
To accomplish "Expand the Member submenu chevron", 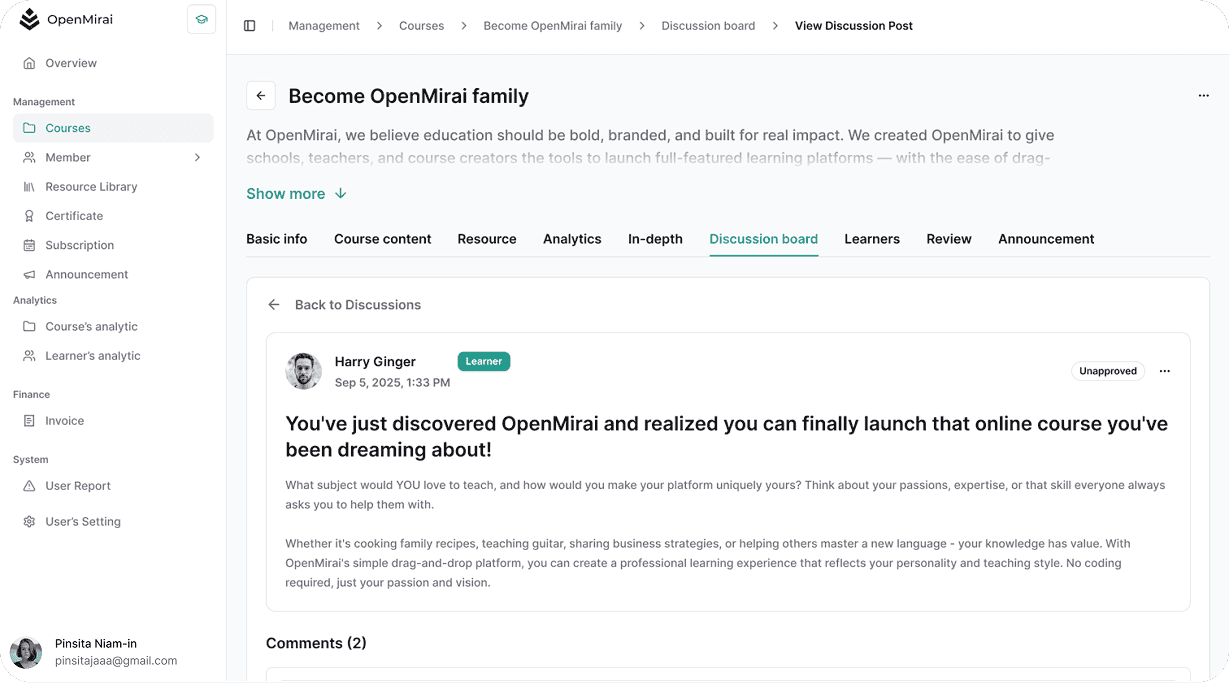I will click(x=197, y=158).
